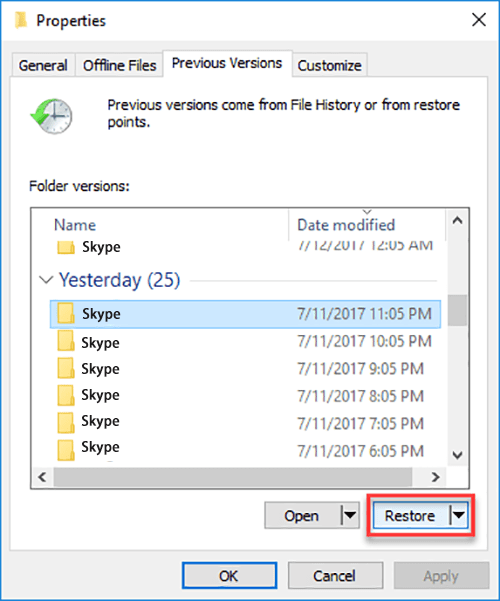
Task: Collapse the Yesterday (25) group
Action: click(46, 280)
